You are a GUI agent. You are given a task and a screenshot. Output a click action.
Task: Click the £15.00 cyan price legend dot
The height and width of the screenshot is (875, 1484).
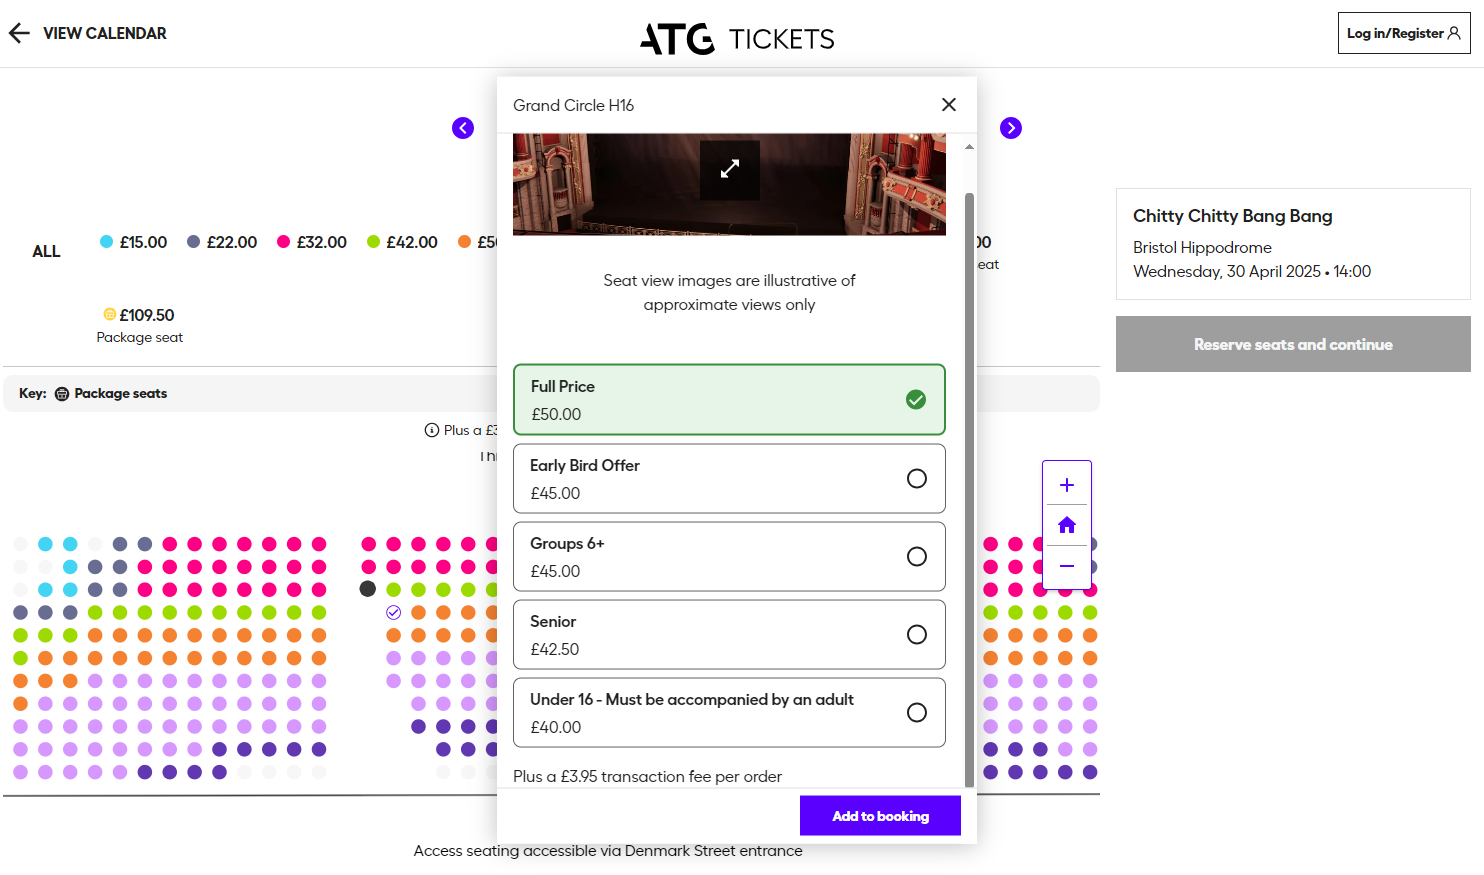(104, 241)
